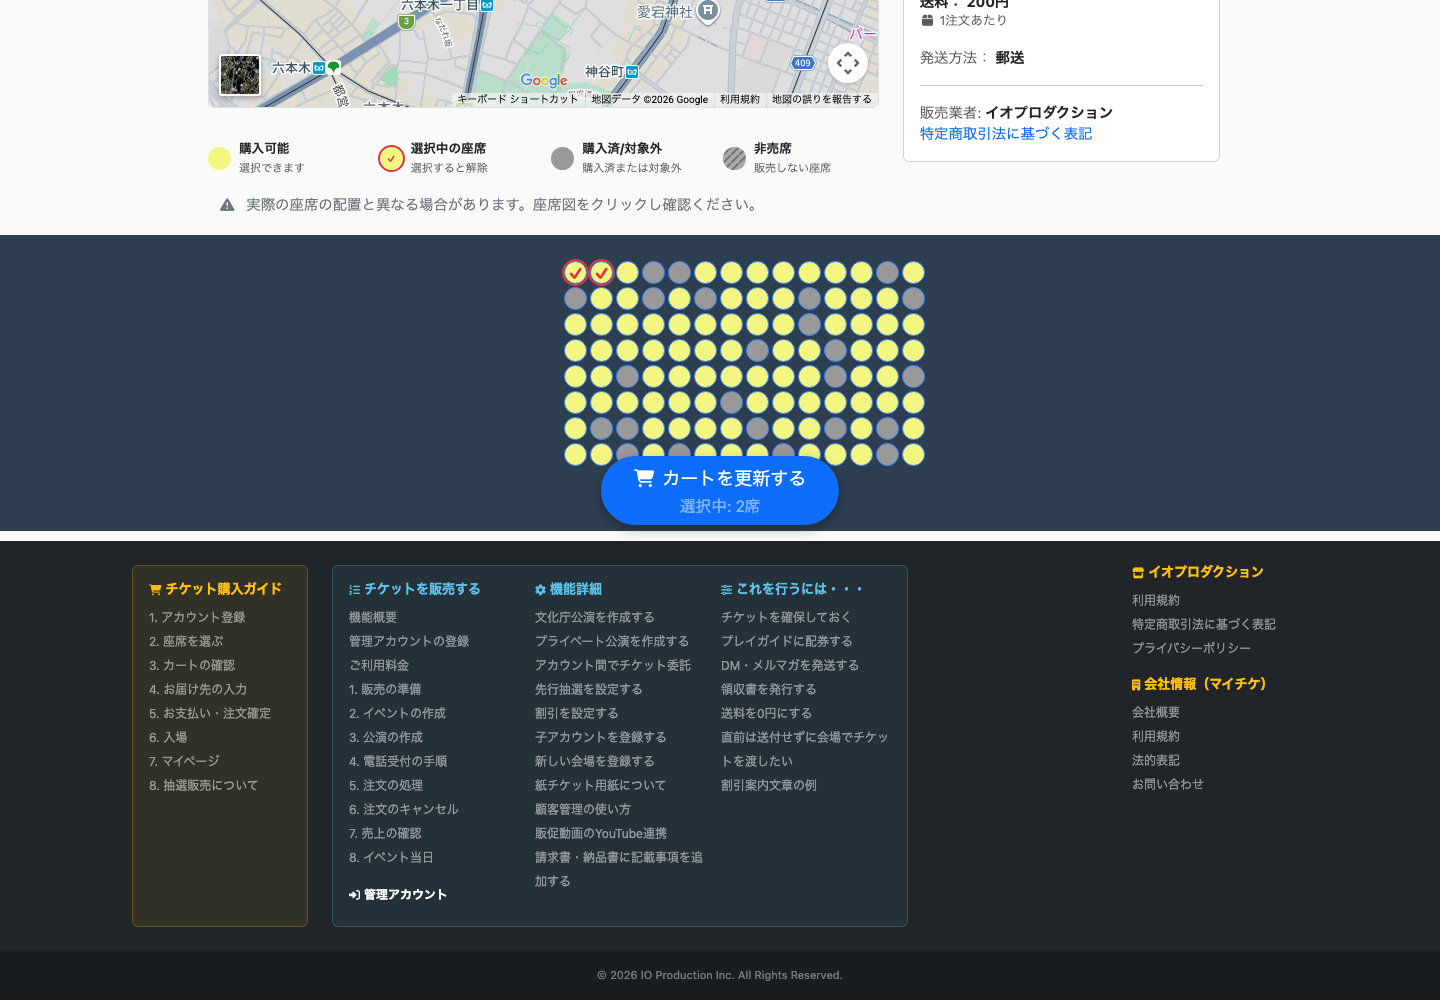Open 管理アカウントの登録 link
The width and height of the screenshot is (1440, 1000).
pos(409,642)
